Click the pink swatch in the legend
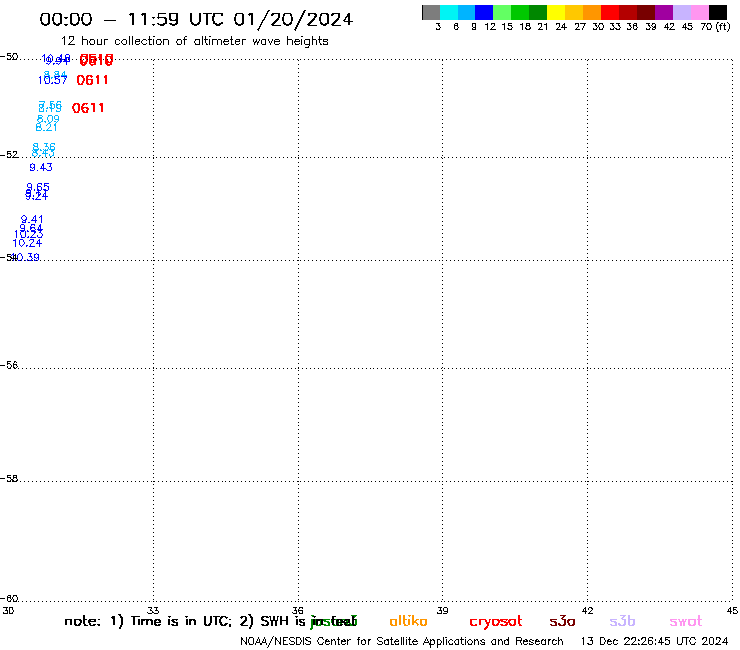The width and height of the screenshot is (740, 650). (x=699, y=12)
